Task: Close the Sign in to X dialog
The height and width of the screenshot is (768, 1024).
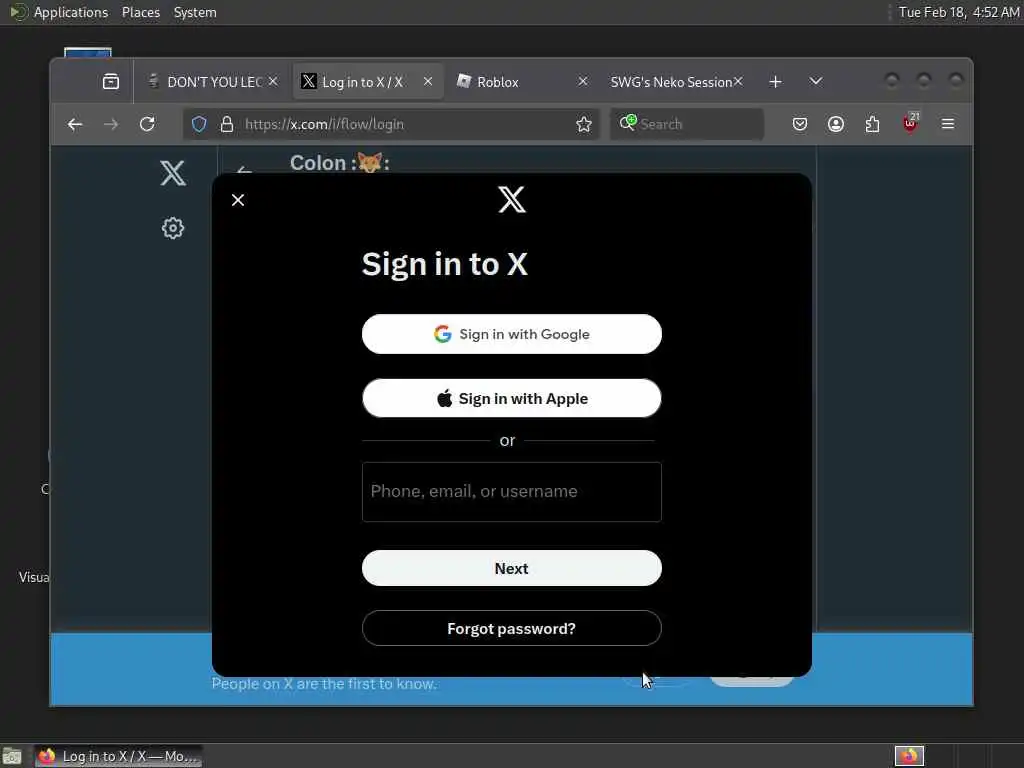Action: [238, 200]
